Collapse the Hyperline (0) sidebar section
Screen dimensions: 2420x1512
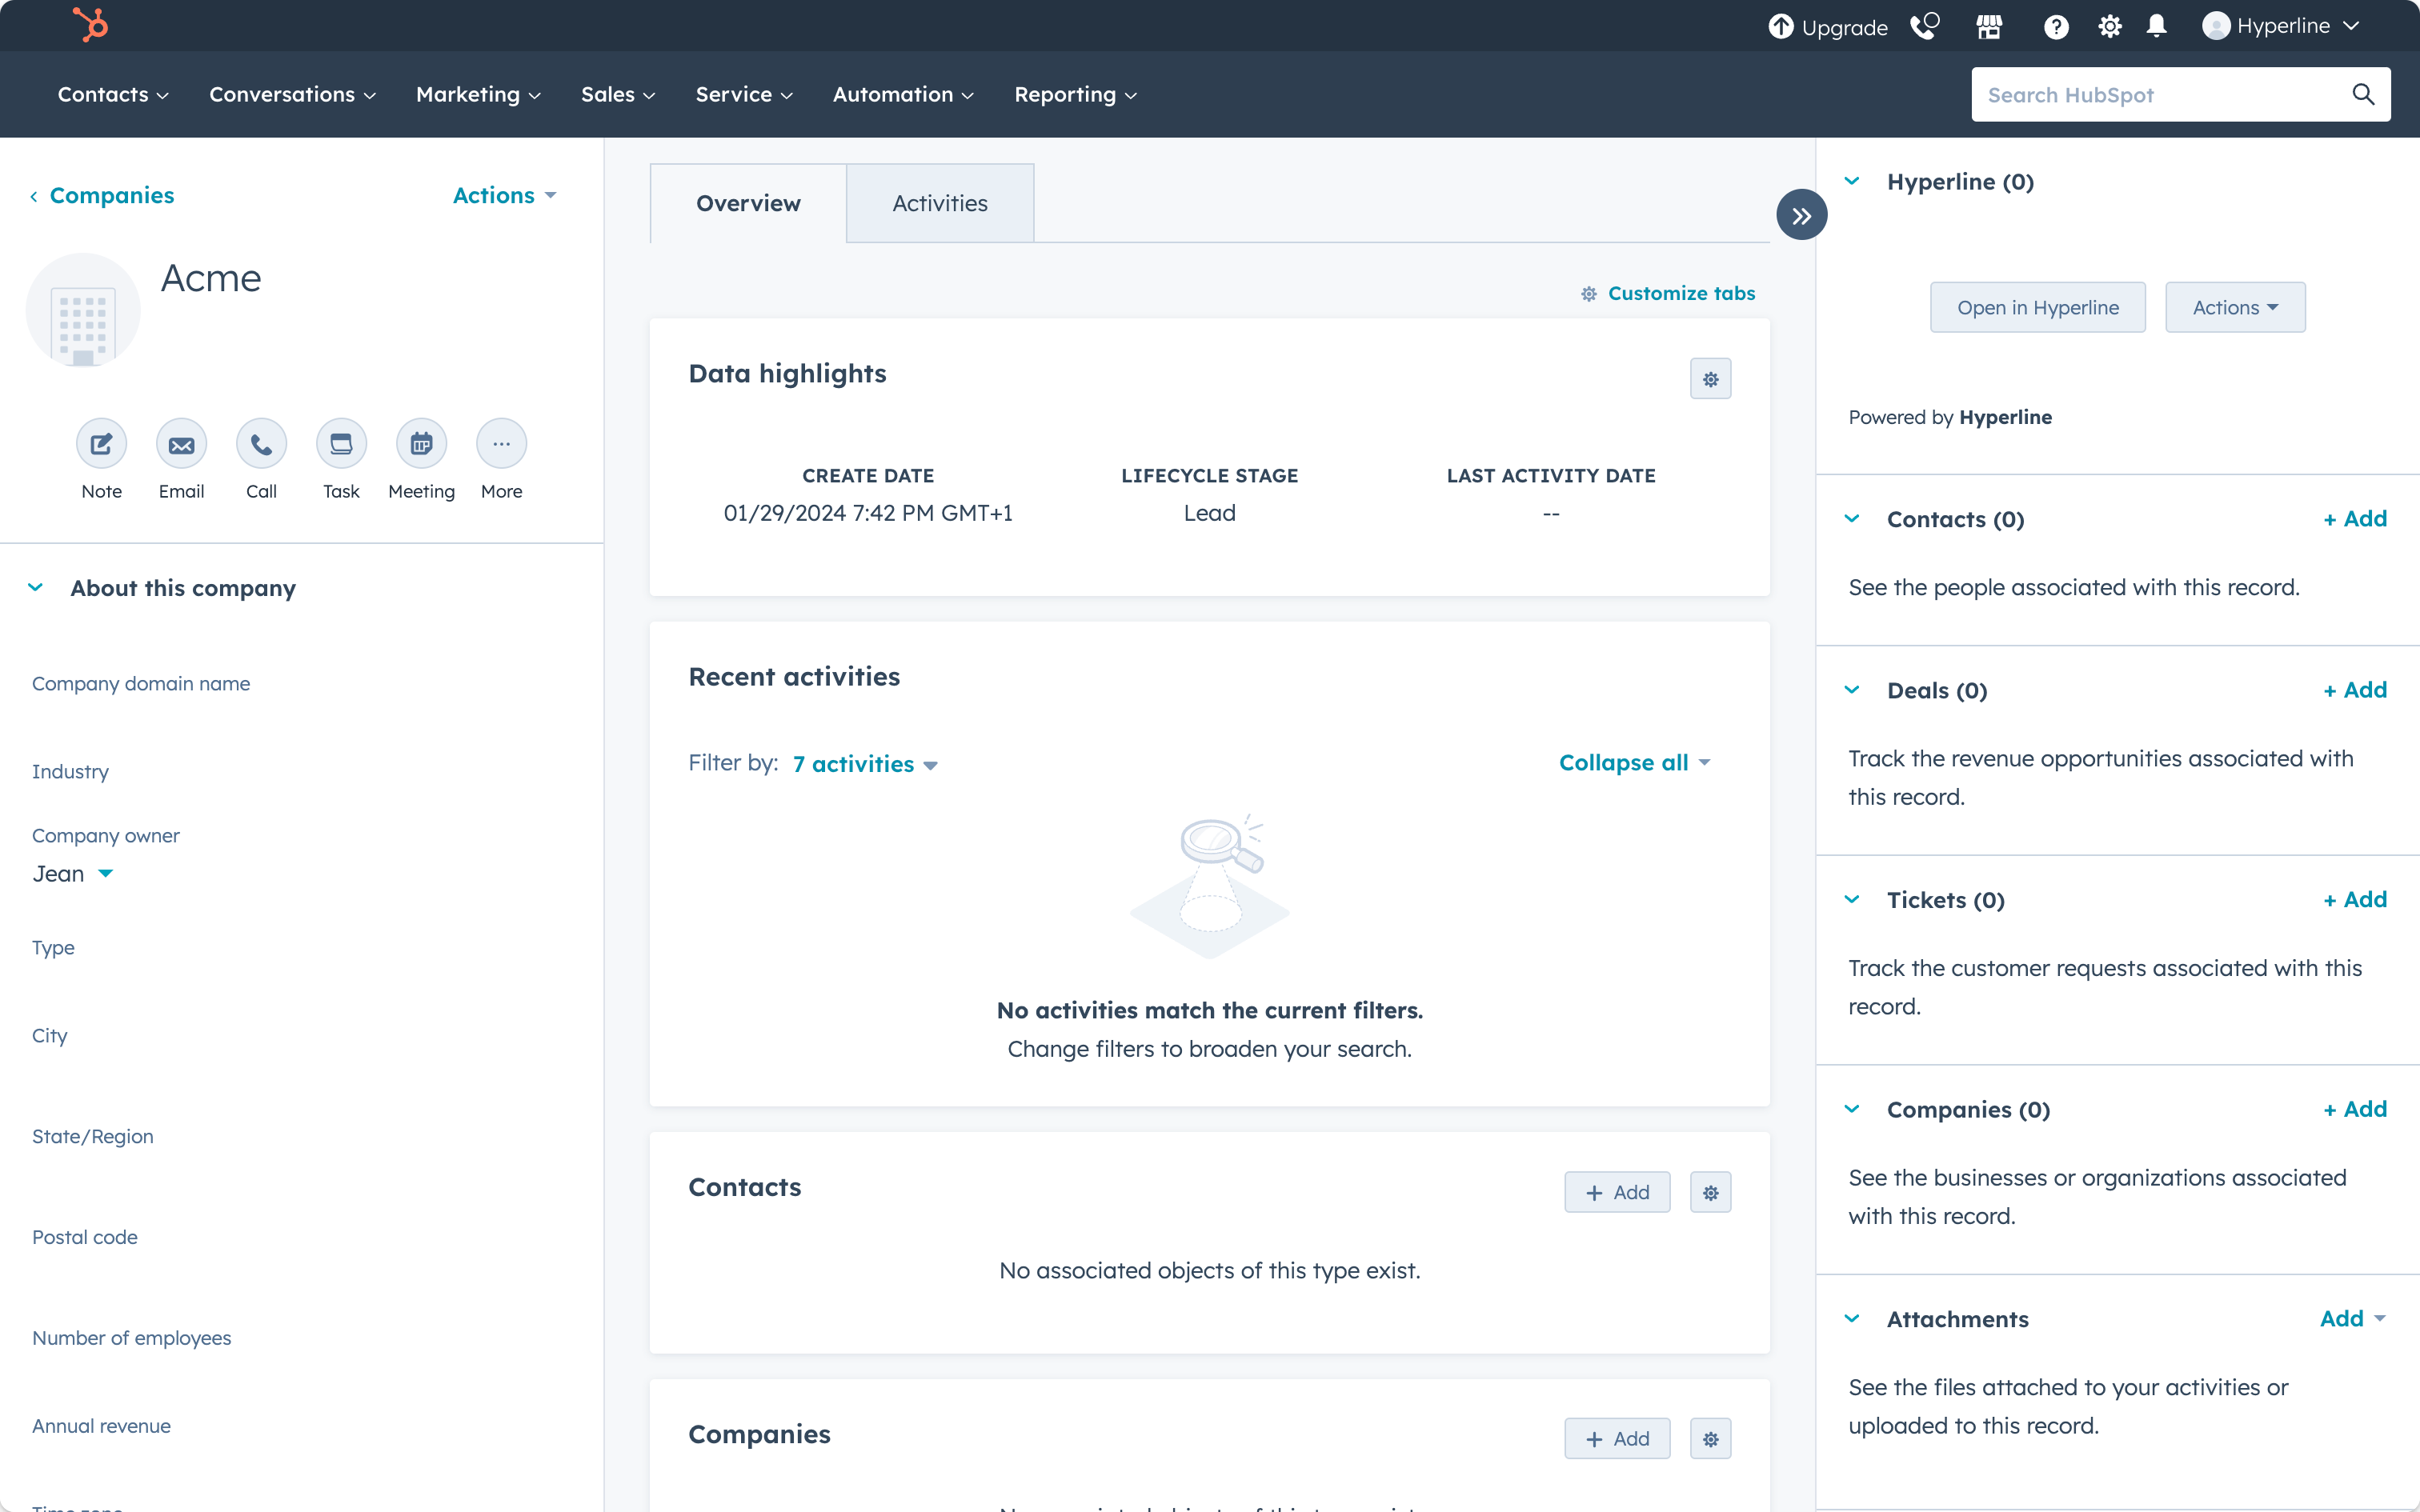(1852, 181)
